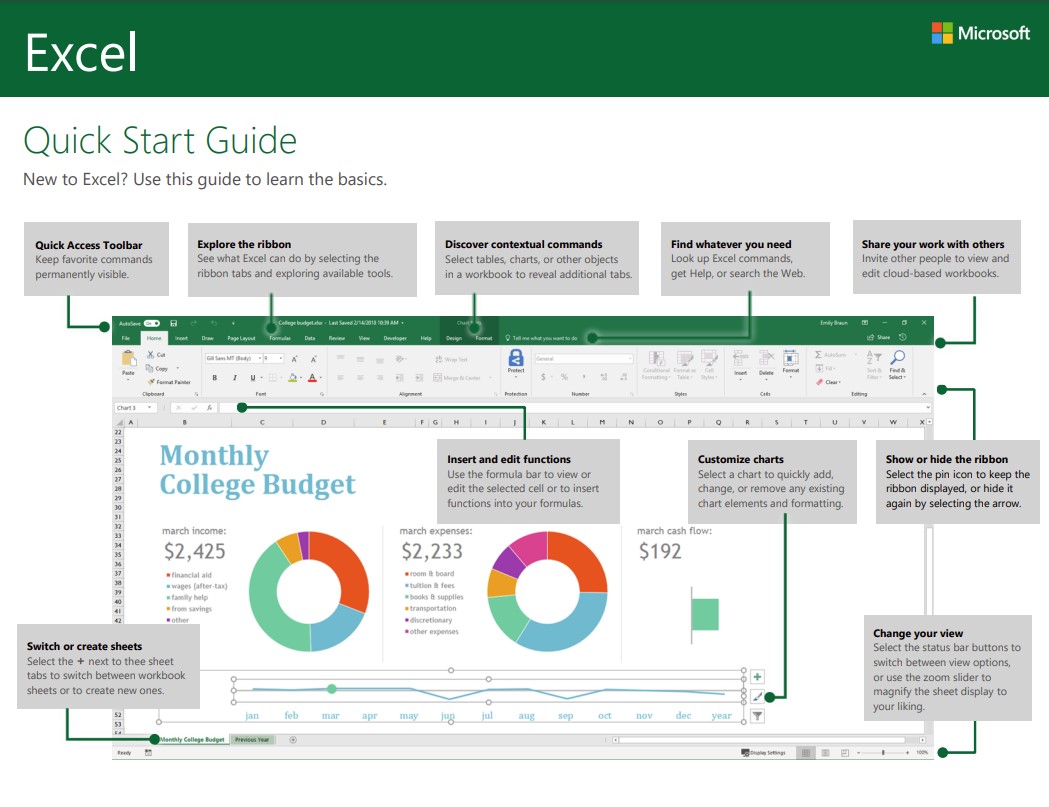Toggle bold formatting in the Font group
1049x807 pixels.
pos(214,377)
